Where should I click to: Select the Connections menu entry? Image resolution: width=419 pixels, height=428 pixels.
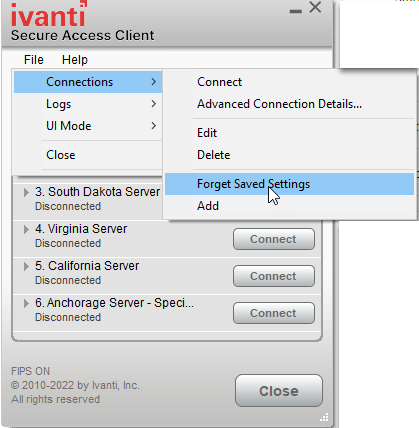click(88, 82)
